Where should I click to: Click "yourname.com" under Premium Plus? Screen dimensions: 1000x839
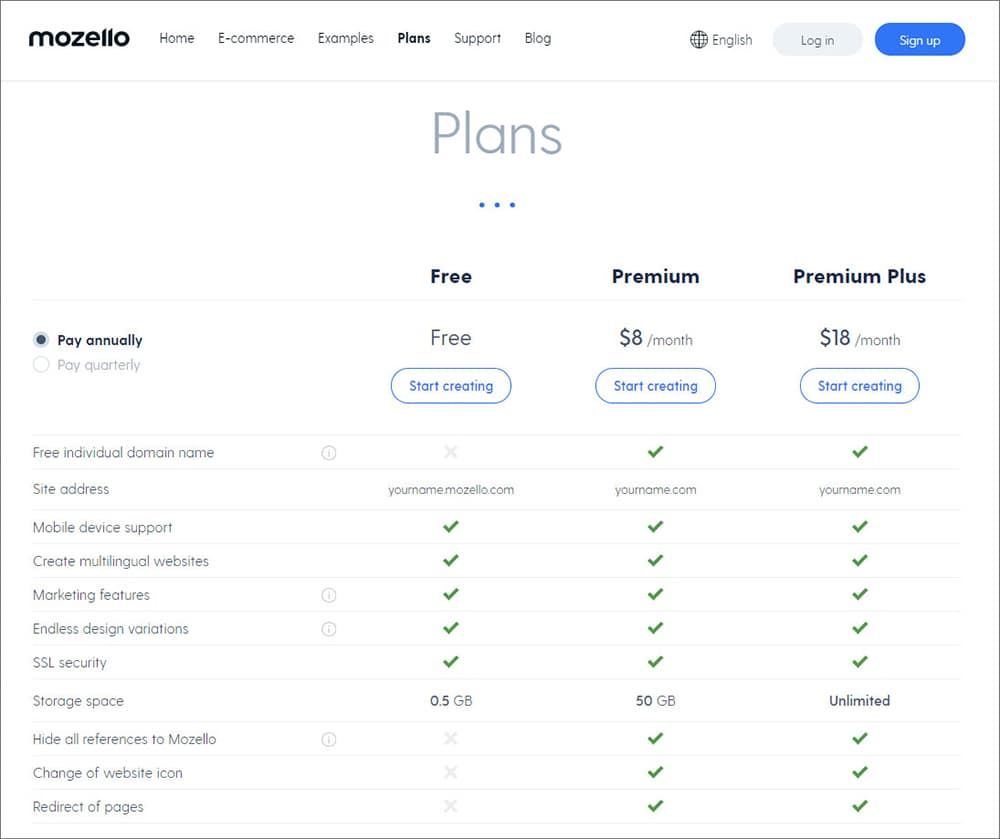pos(860,490)
